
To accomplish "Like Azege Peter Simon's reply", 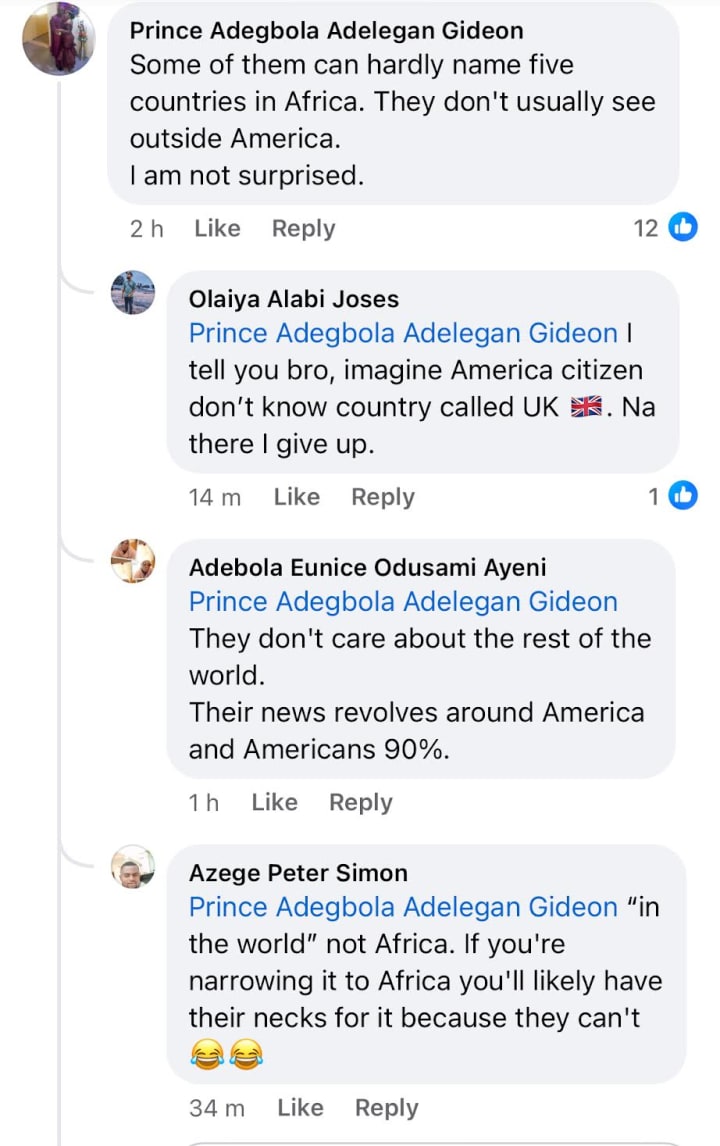I will 300,1107.
